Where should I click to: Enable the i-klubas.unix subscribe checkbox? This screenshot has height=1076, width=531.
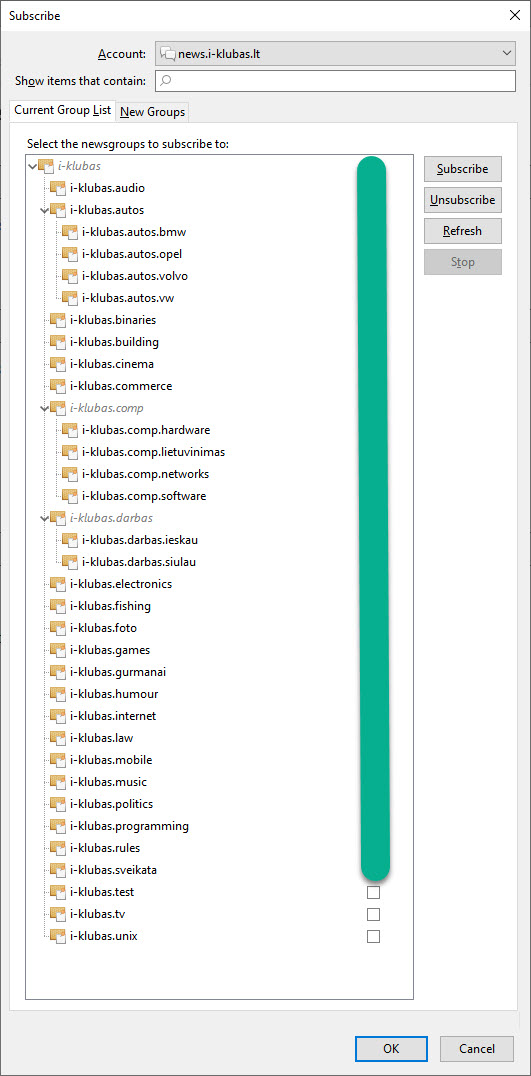[373, 936]
